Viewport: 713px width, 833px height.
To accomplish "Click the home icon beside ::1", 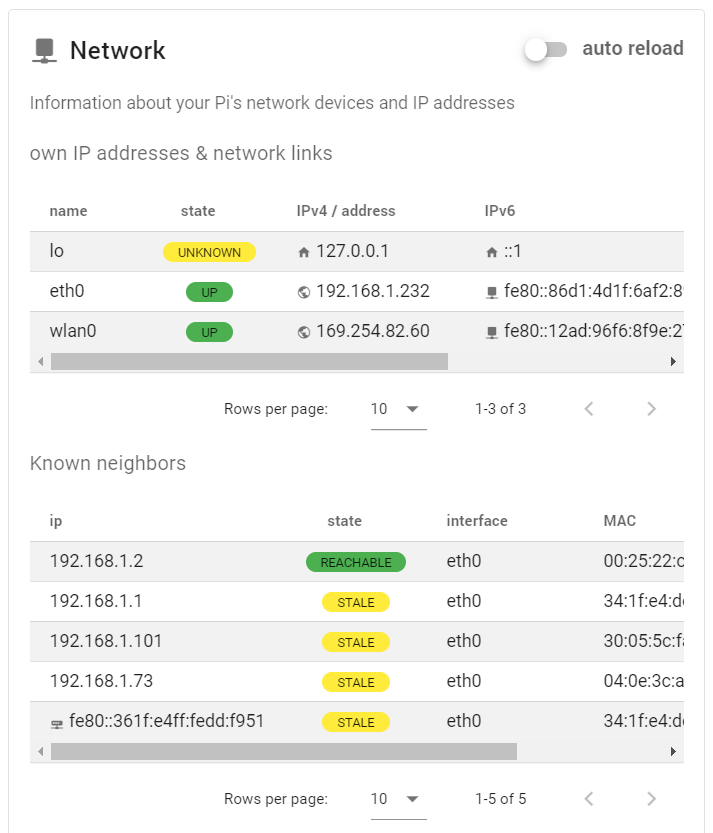I will click(x=492, y=252).
